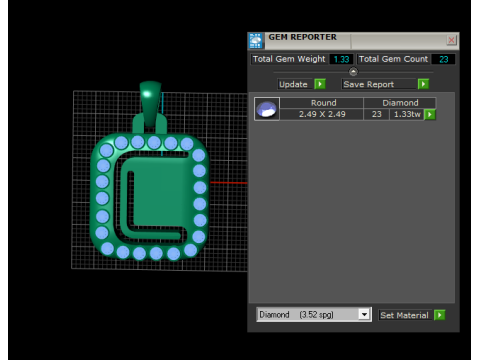480x360 pixels.
Task: Collapse the panel using round arrow handle
Action: pyautogui.click(x=353, y=71)
